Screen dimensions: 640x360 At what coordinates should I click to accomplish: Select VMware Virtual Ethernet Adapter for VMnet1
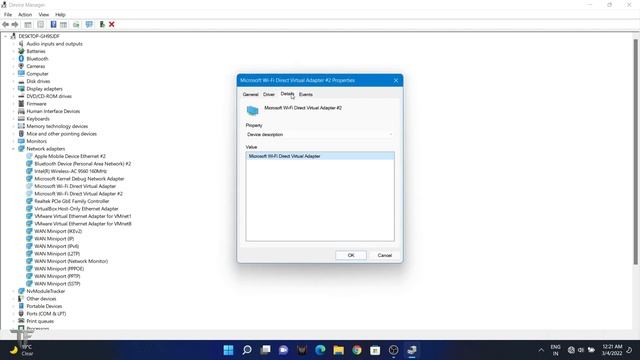83,216
